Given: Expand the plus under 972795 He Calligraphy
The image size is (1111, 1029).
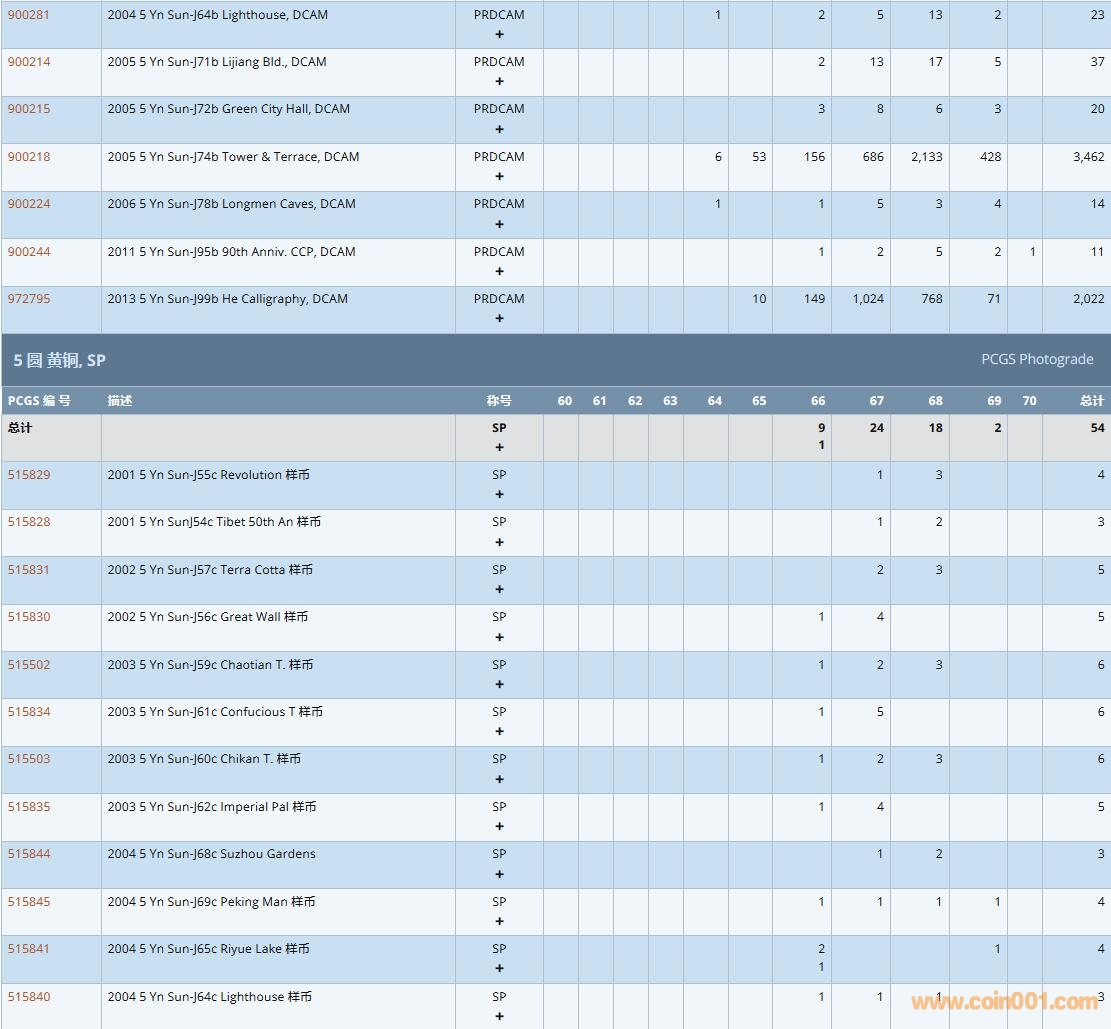Looking at the screenshot, I should tap(499, 319).
